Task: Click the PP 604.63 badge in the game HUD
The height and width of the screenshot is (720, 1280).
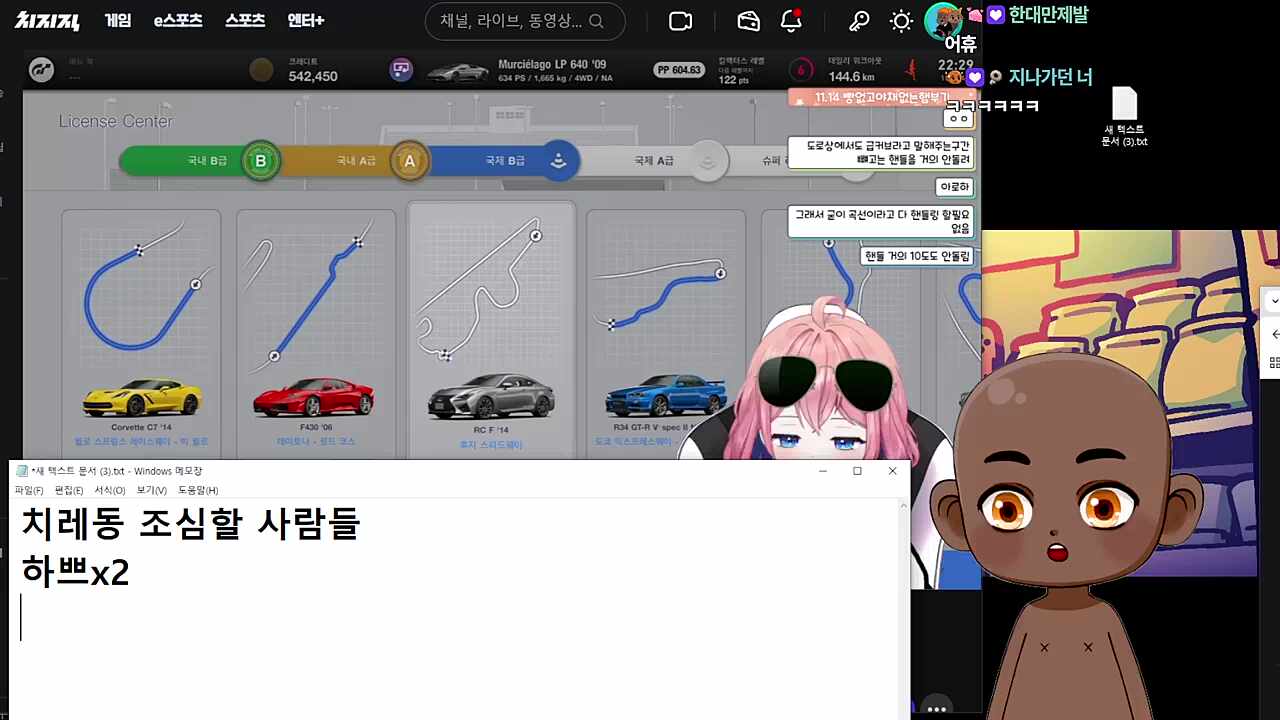Action: pyautogui.click(x=678, y=70)
